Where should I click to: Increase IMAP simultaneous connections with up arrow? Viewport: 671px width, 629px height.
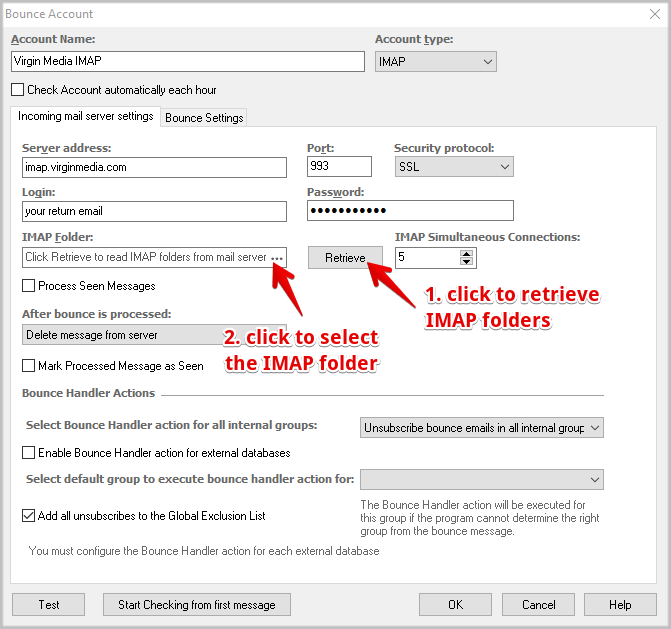click(466, 254)
